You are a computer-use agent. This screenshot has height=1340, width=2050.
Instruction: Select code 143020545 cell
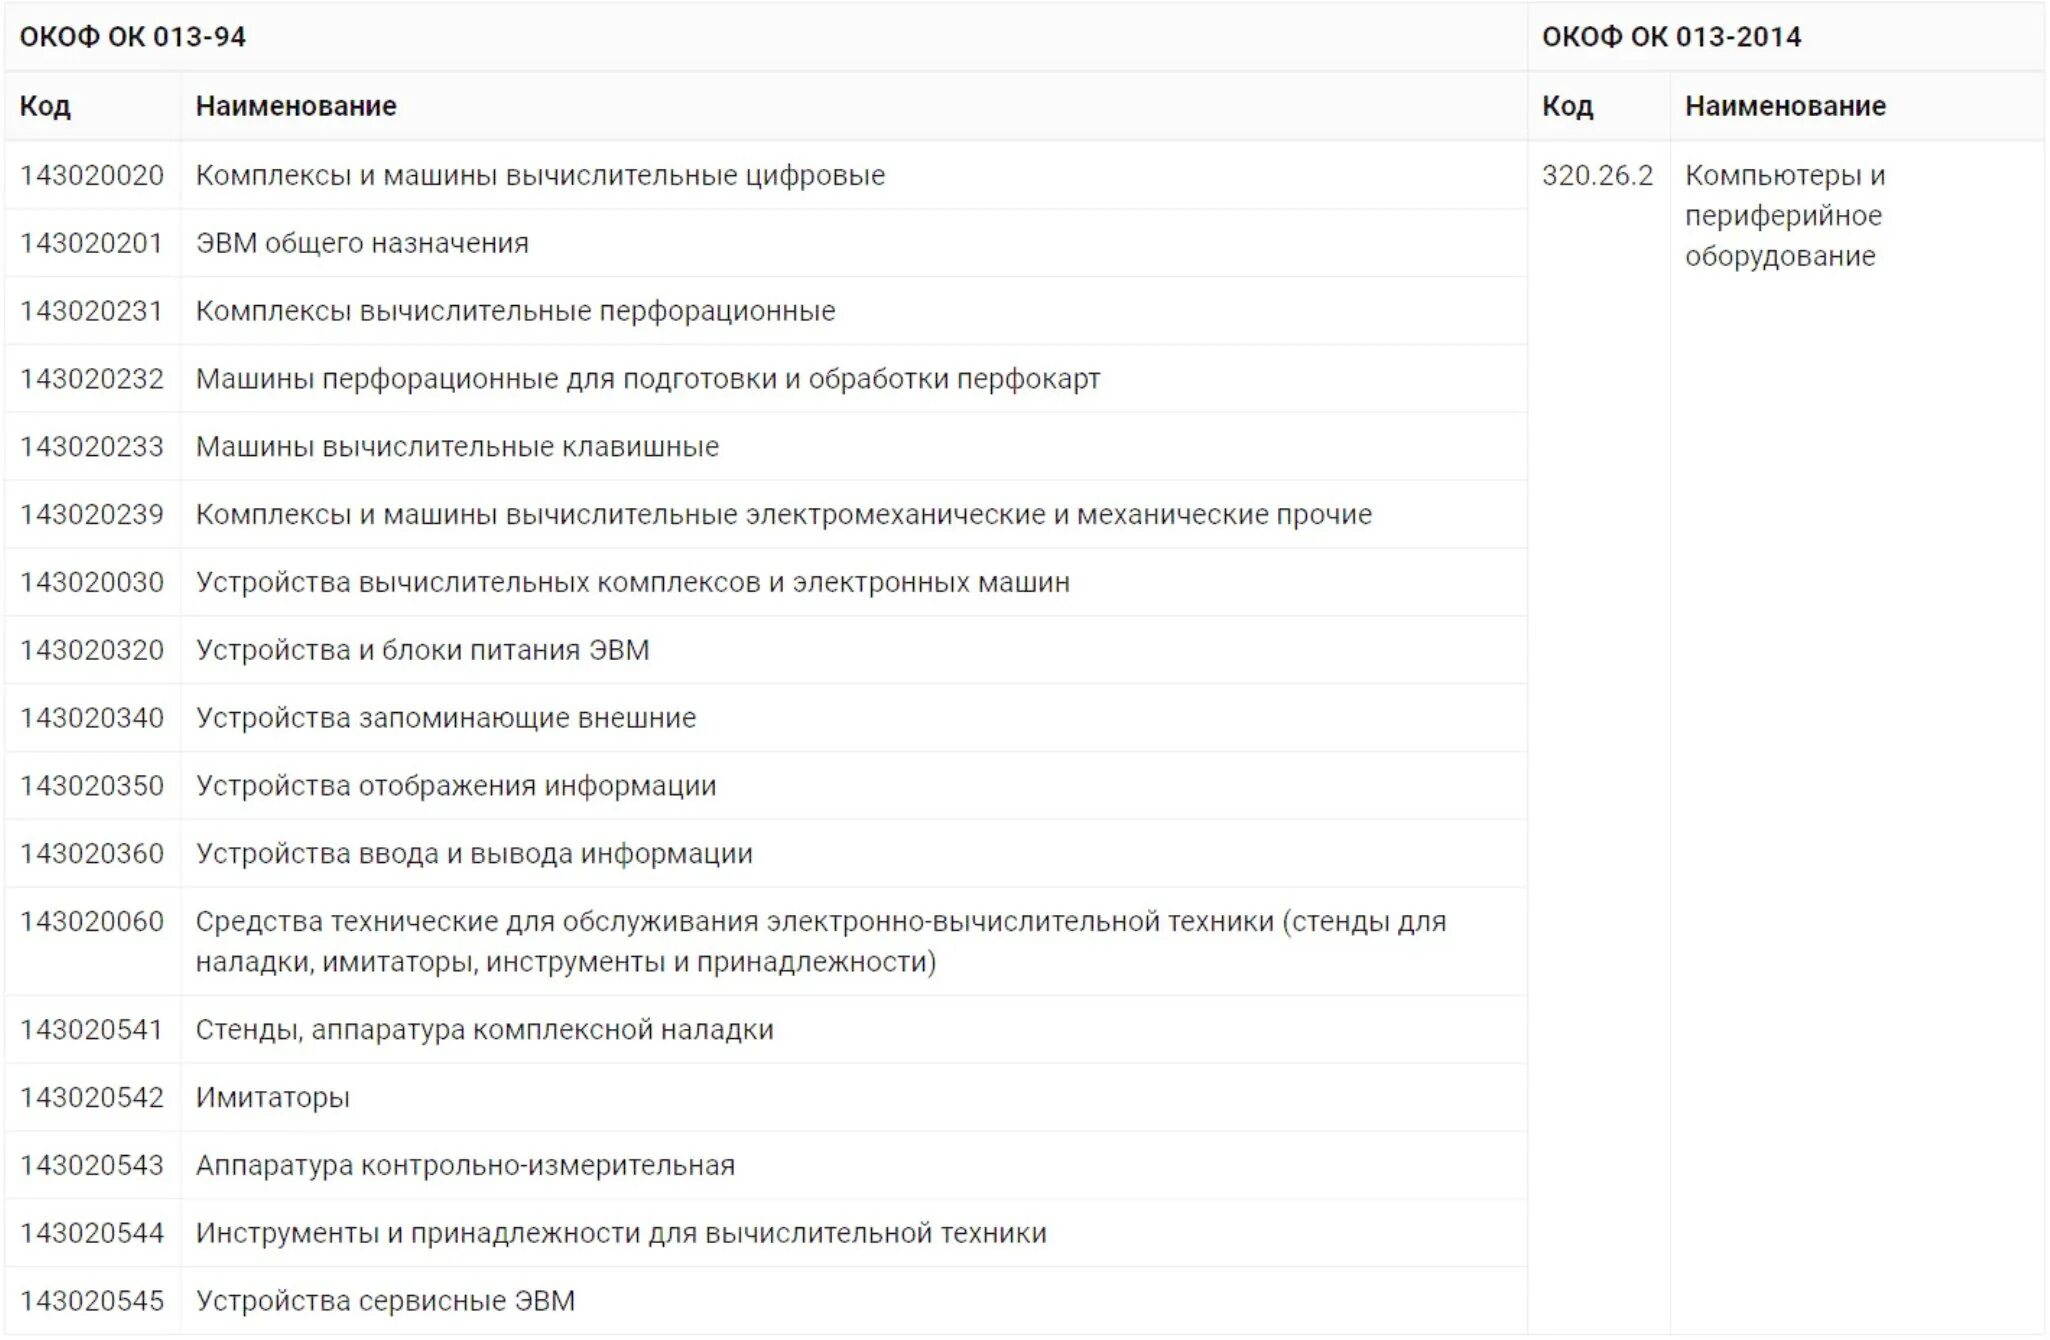click(92, 1301)
